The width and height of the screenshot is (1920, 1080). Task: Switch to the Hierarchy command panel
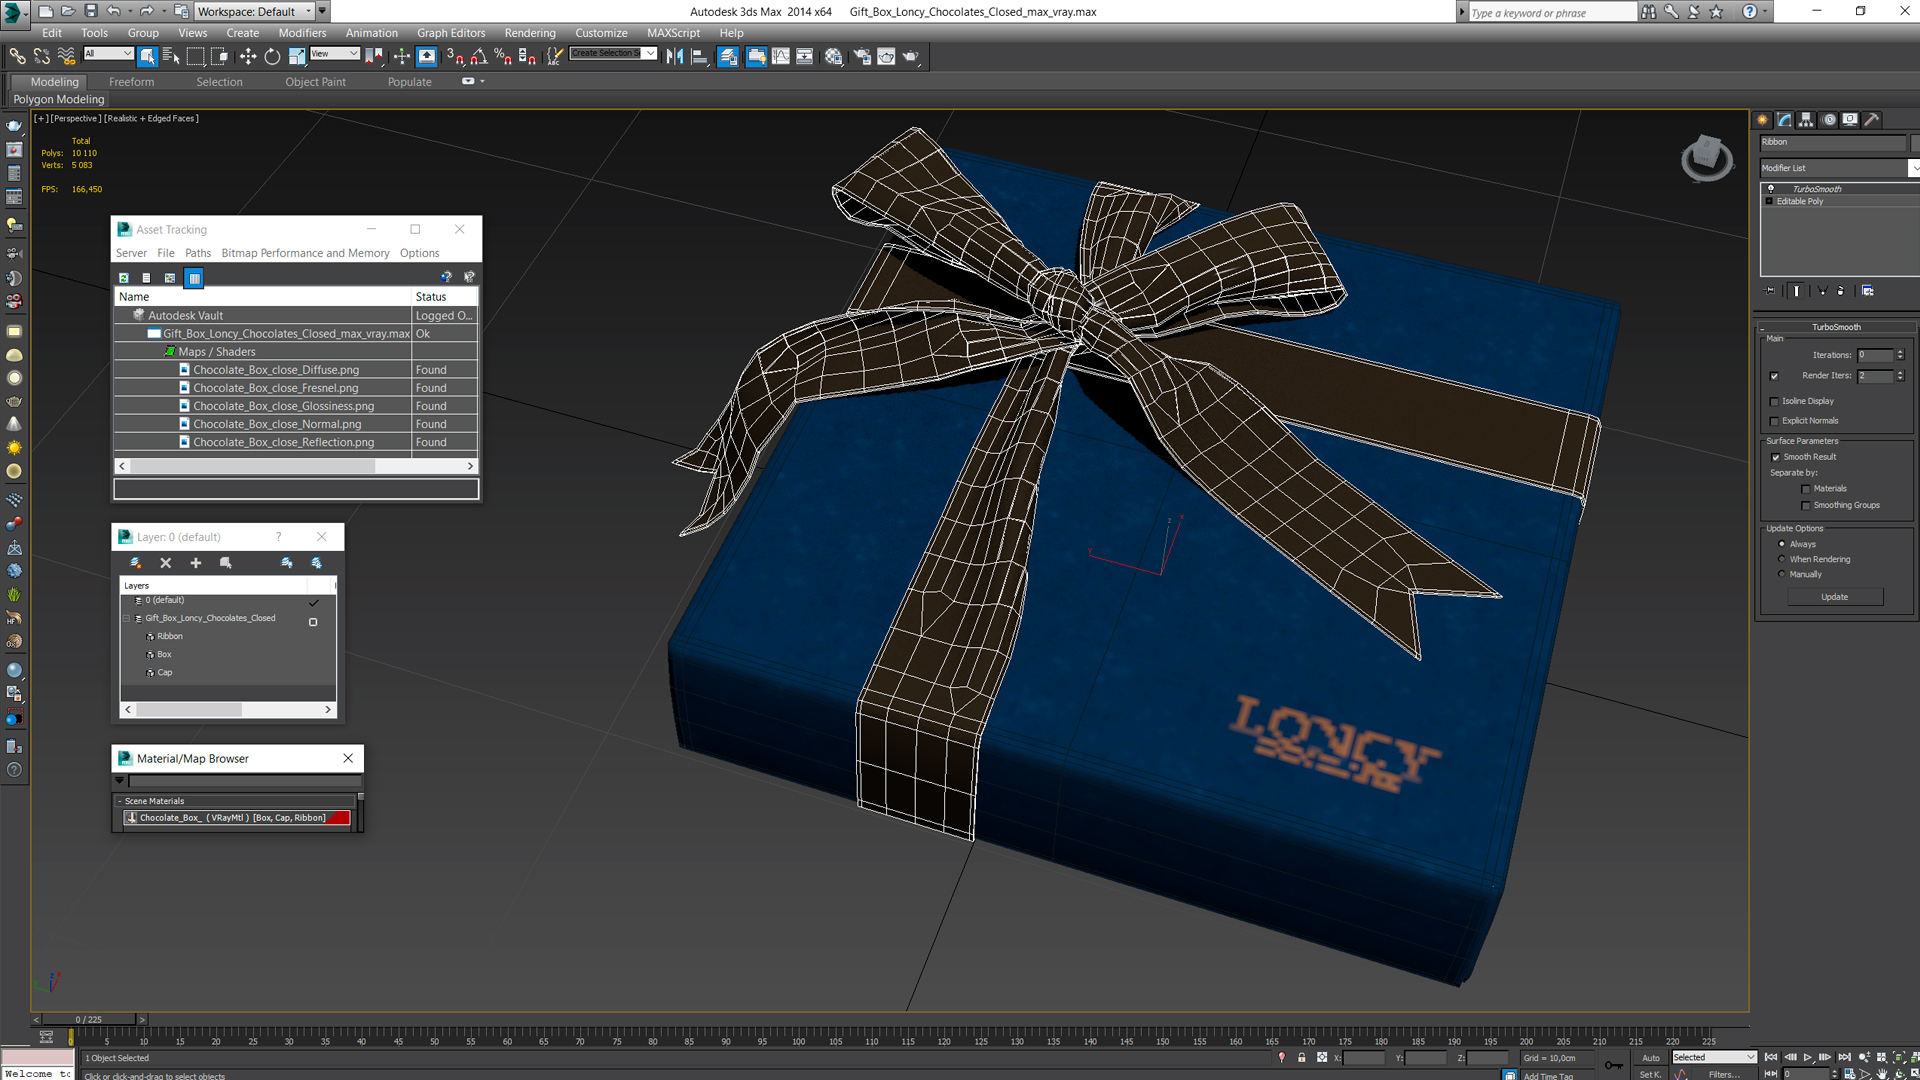[1806, 119]
